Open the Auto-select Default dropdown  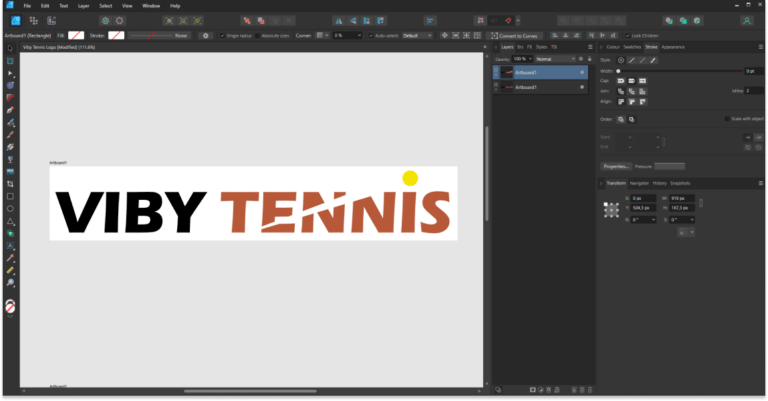[x=417, y=36]
